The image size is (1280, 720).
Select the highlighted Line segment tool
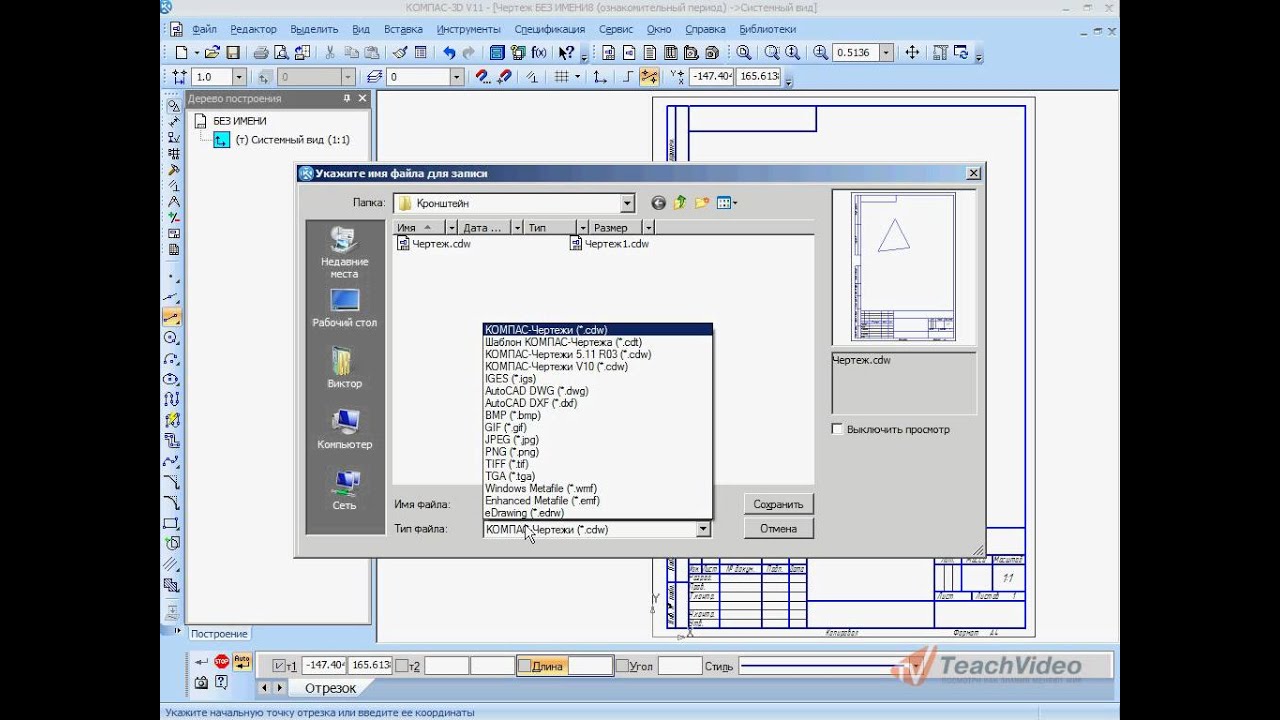[x=172, y=318]
